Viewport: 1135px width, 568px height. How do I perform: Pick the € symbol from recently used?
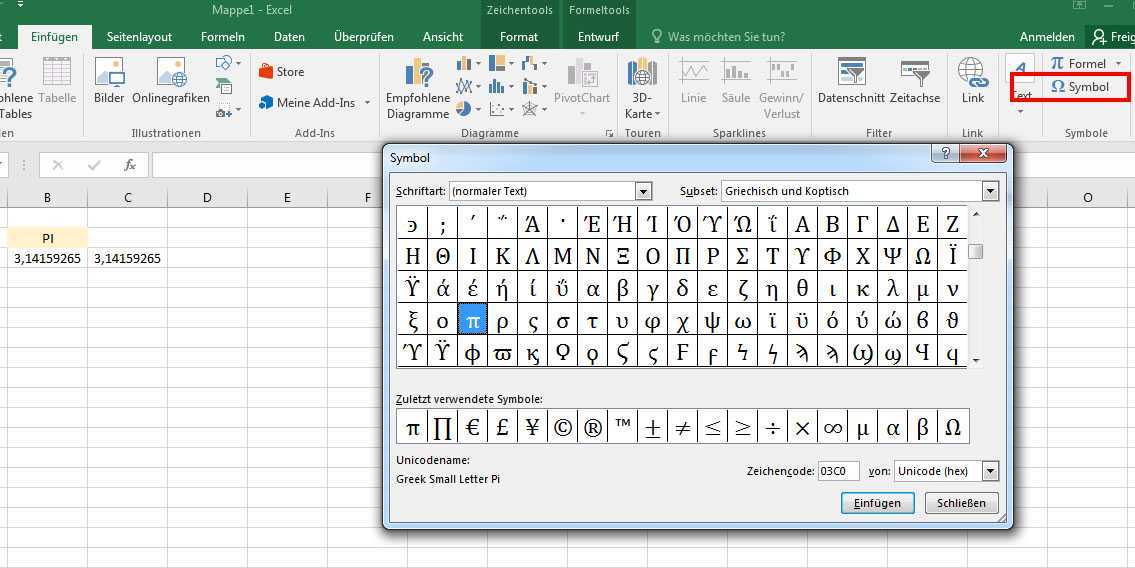tap(473, 427)
